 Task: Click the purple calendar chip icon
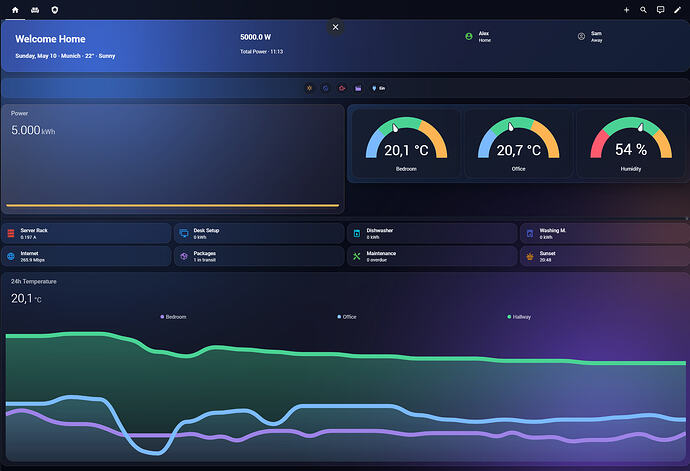click(358, 88)
